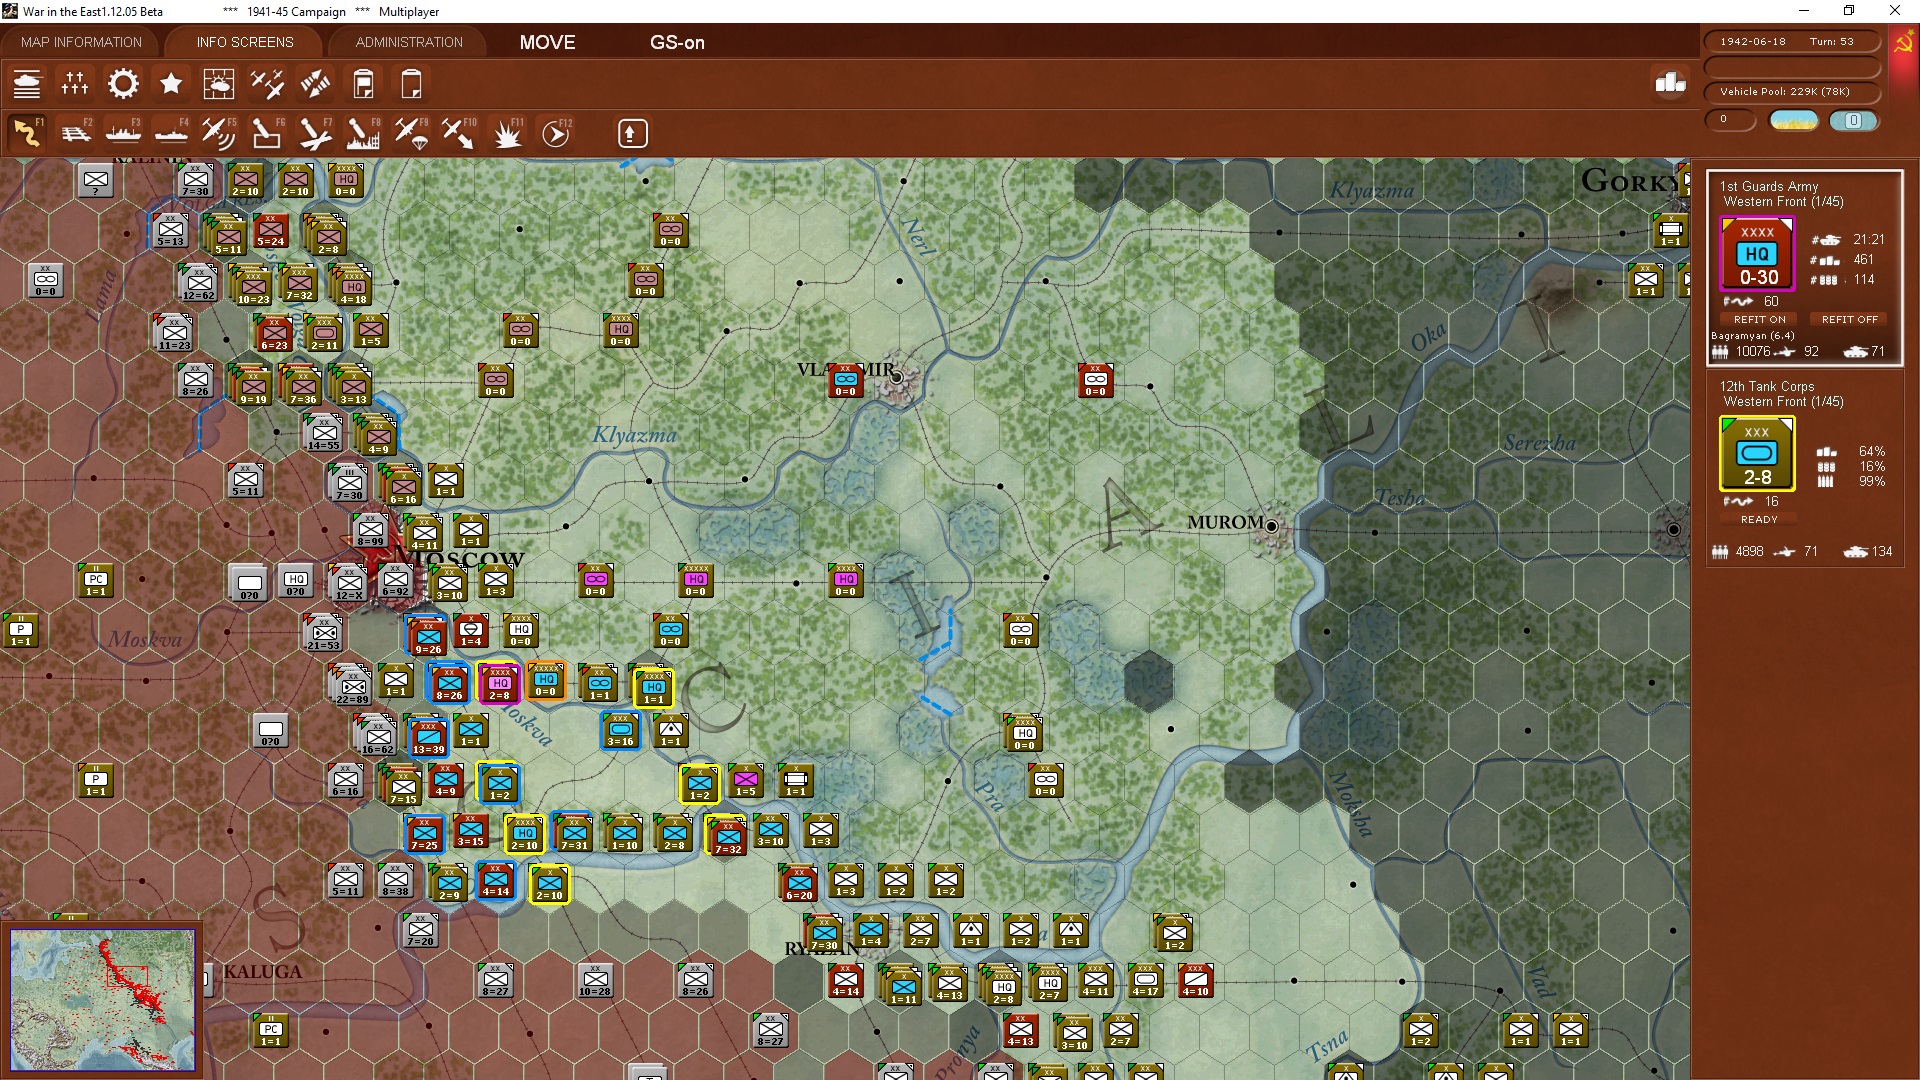Screen dimensions: 1920x1080
Task: Click the Soviet hammer and sickle flag
Action: [x=1903, y=44]
